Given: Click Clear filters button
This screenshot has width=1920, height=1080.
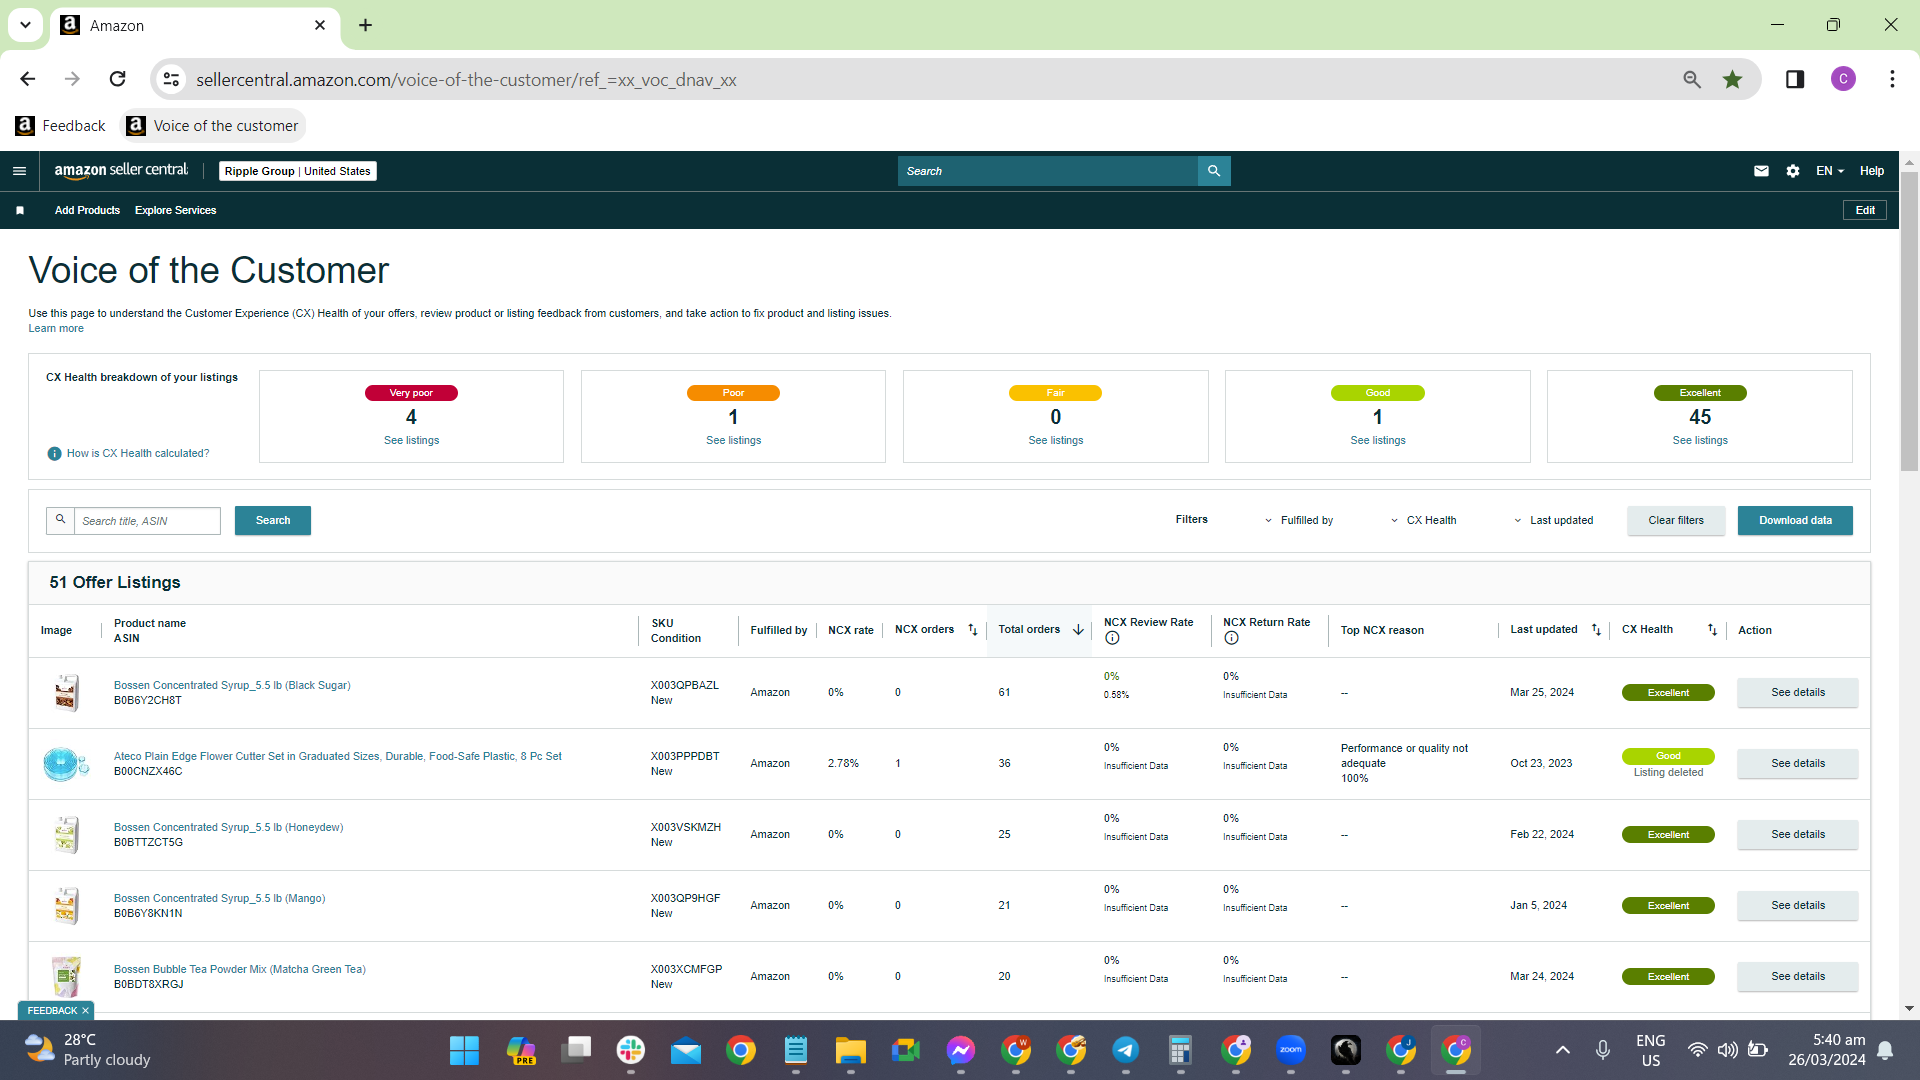Looking at the screenshot, I should click(x=1676, y=521).
